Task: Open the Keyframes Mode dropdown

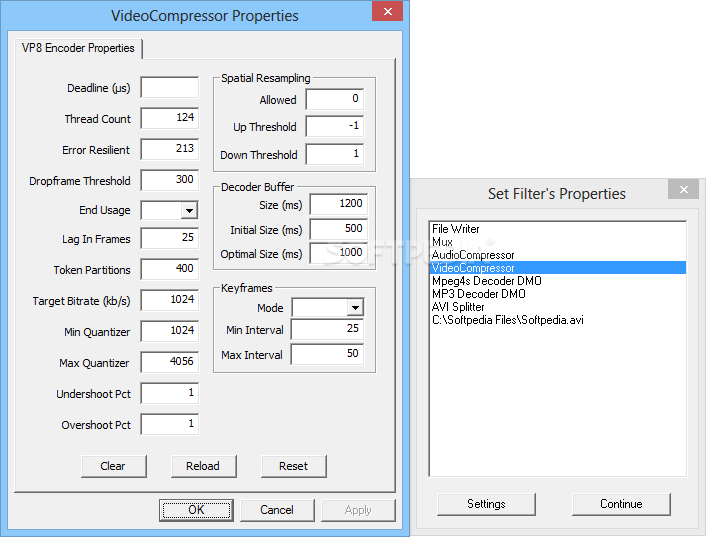Action: pos(355,308)
